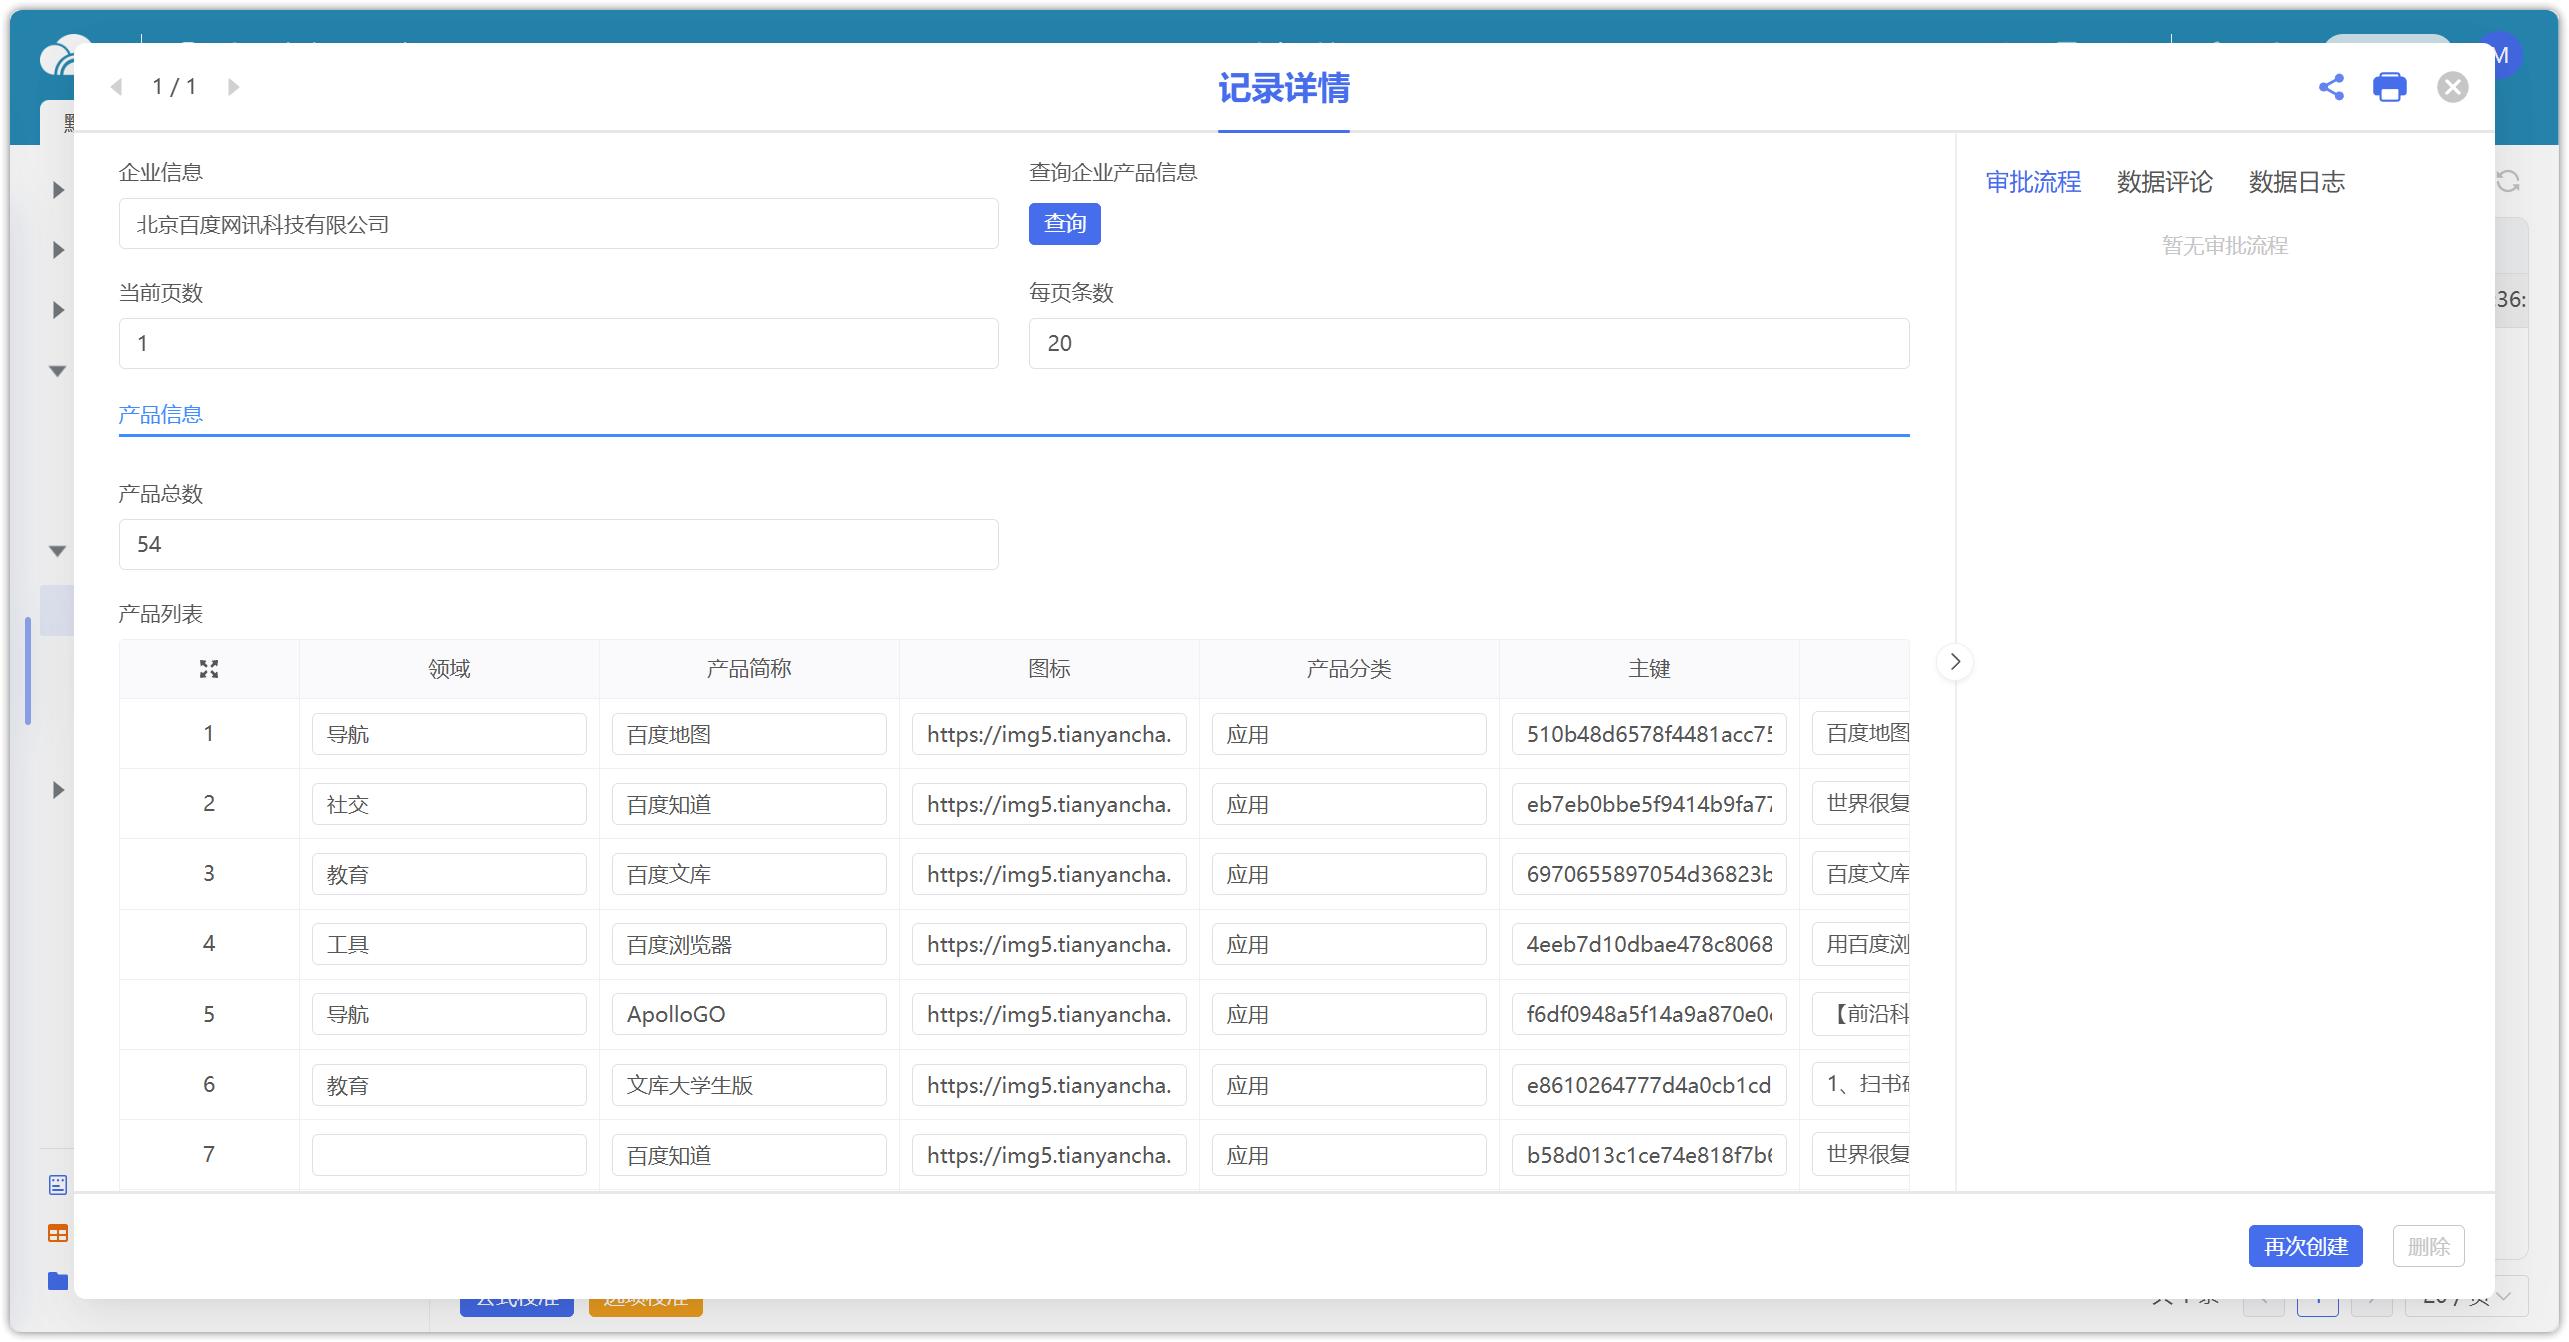Click the 社交 domain cell
2569x1342 pixels.
449,804
